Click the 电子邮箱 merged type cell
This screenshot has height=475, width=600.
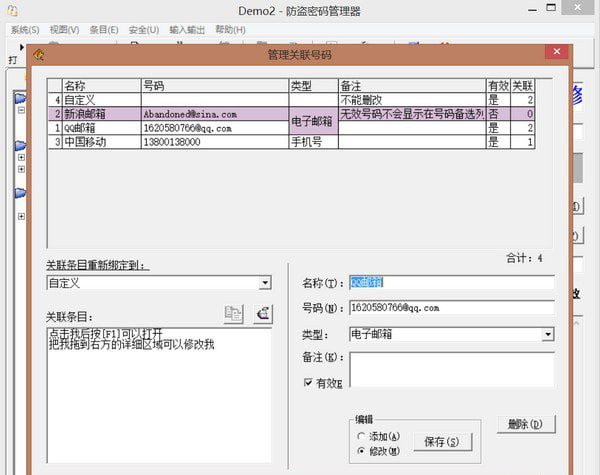313,121
